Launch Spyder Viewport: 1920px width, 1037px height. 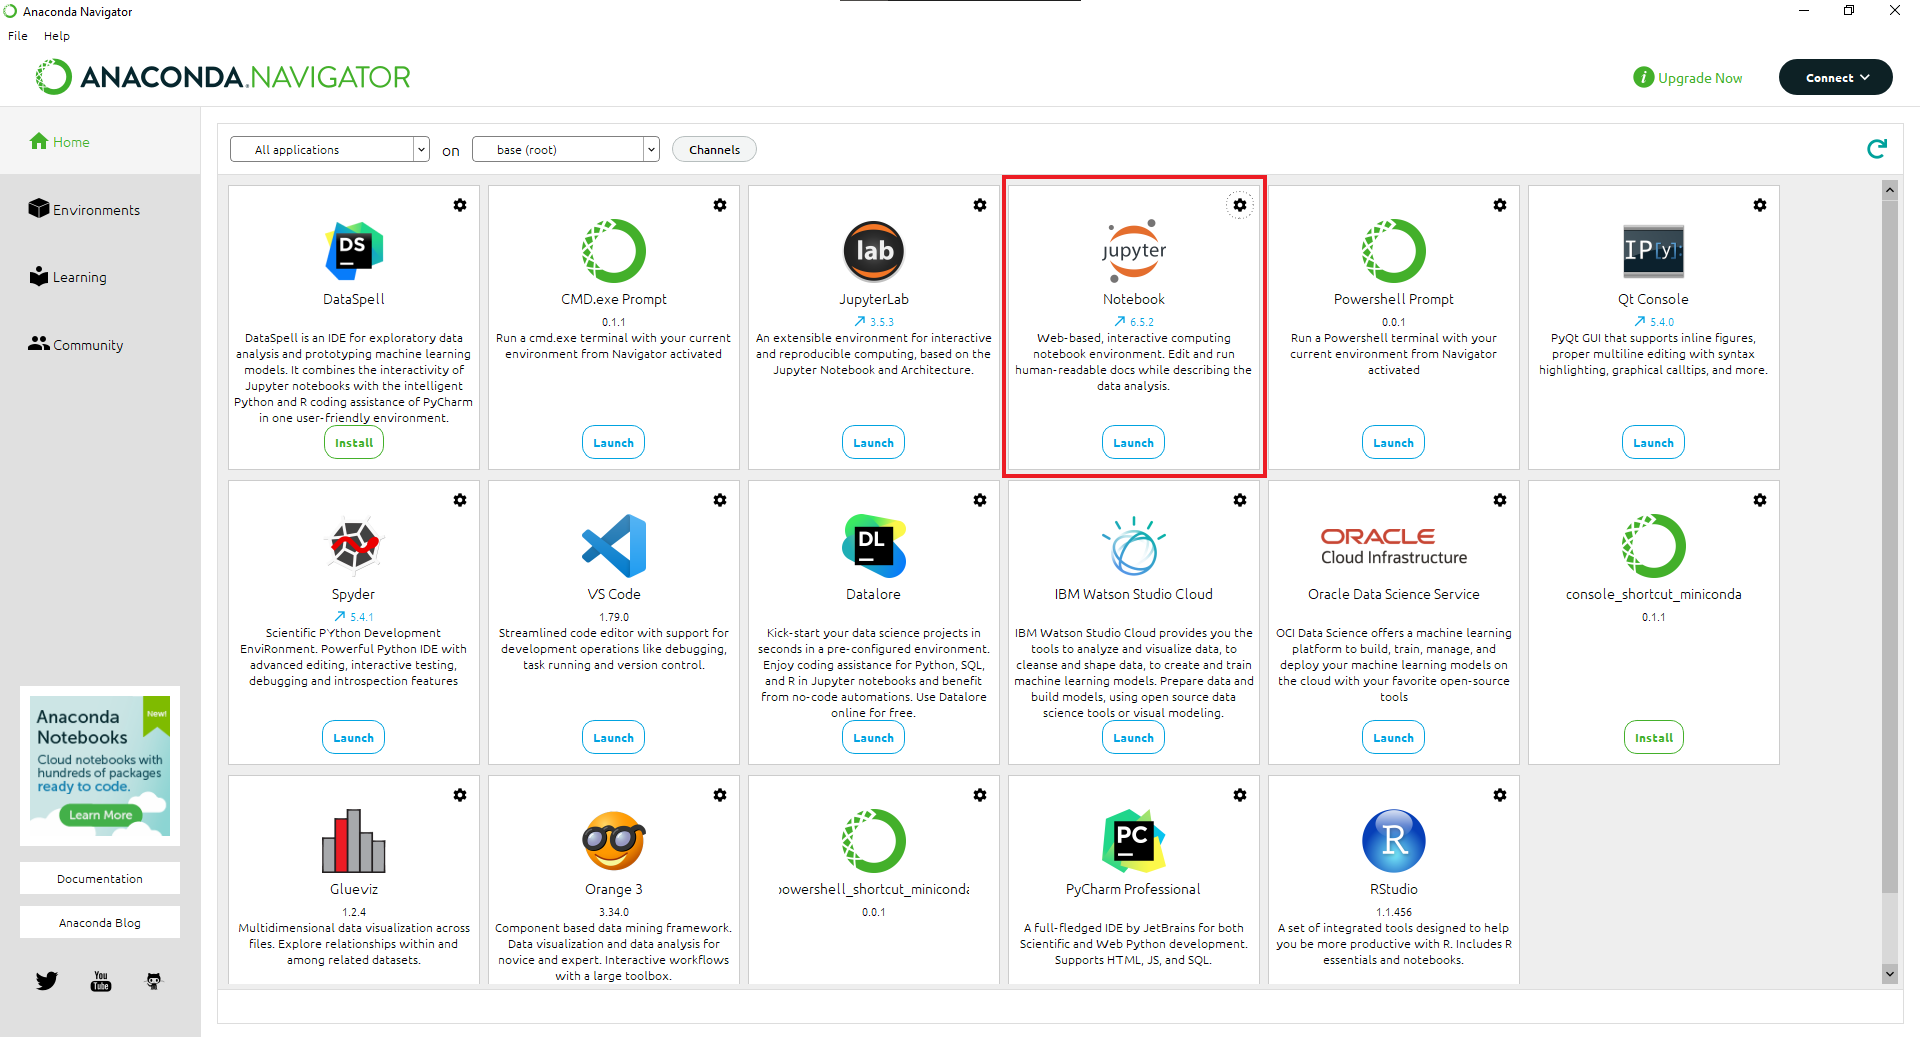pos(354,737)
